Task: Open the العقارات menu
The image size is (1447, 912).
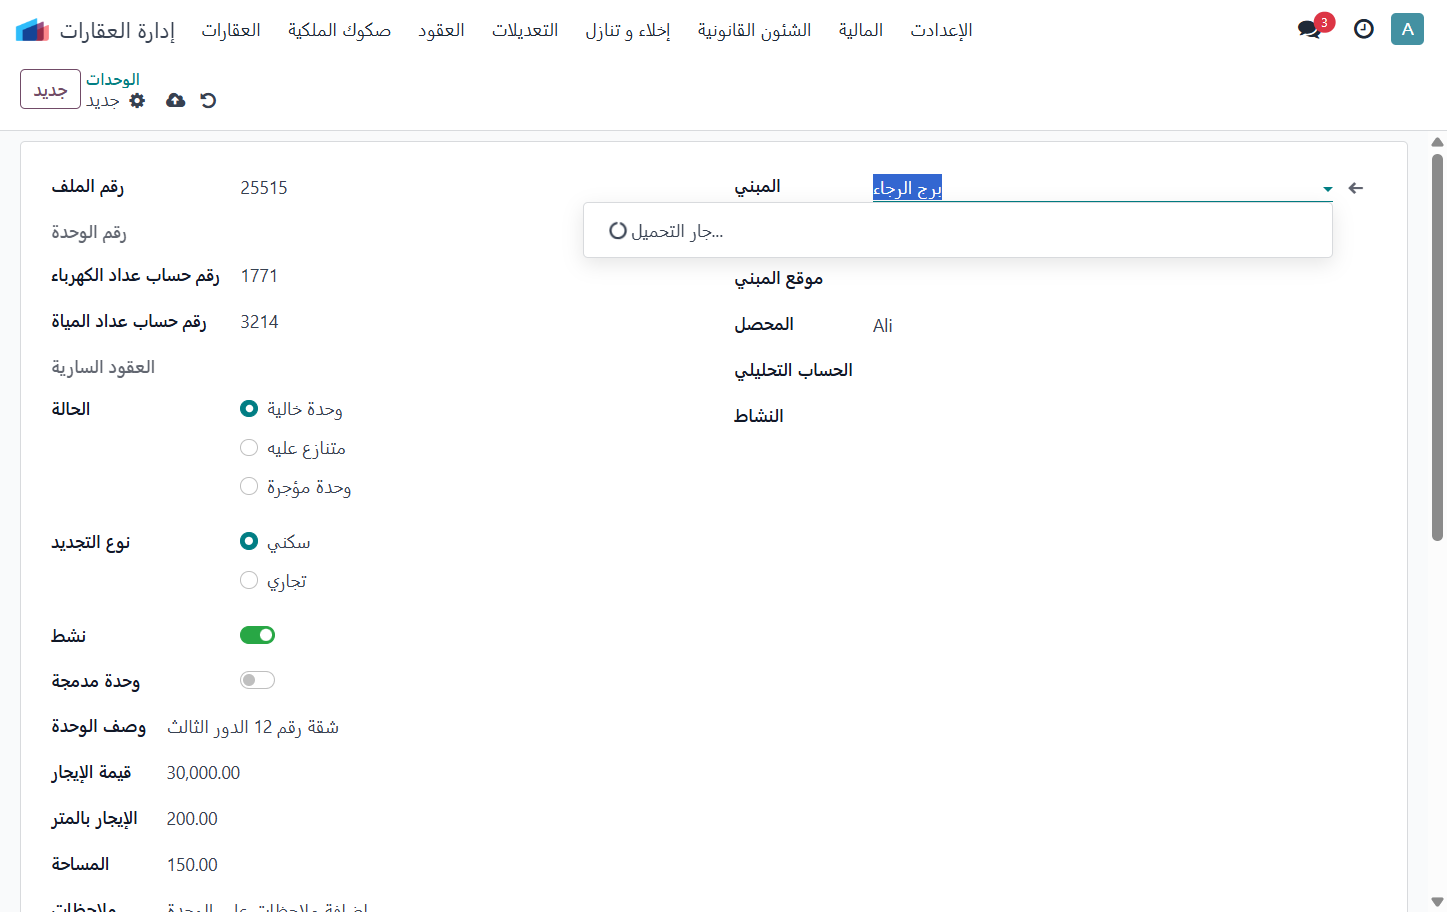Action: (x=231, y=30)
